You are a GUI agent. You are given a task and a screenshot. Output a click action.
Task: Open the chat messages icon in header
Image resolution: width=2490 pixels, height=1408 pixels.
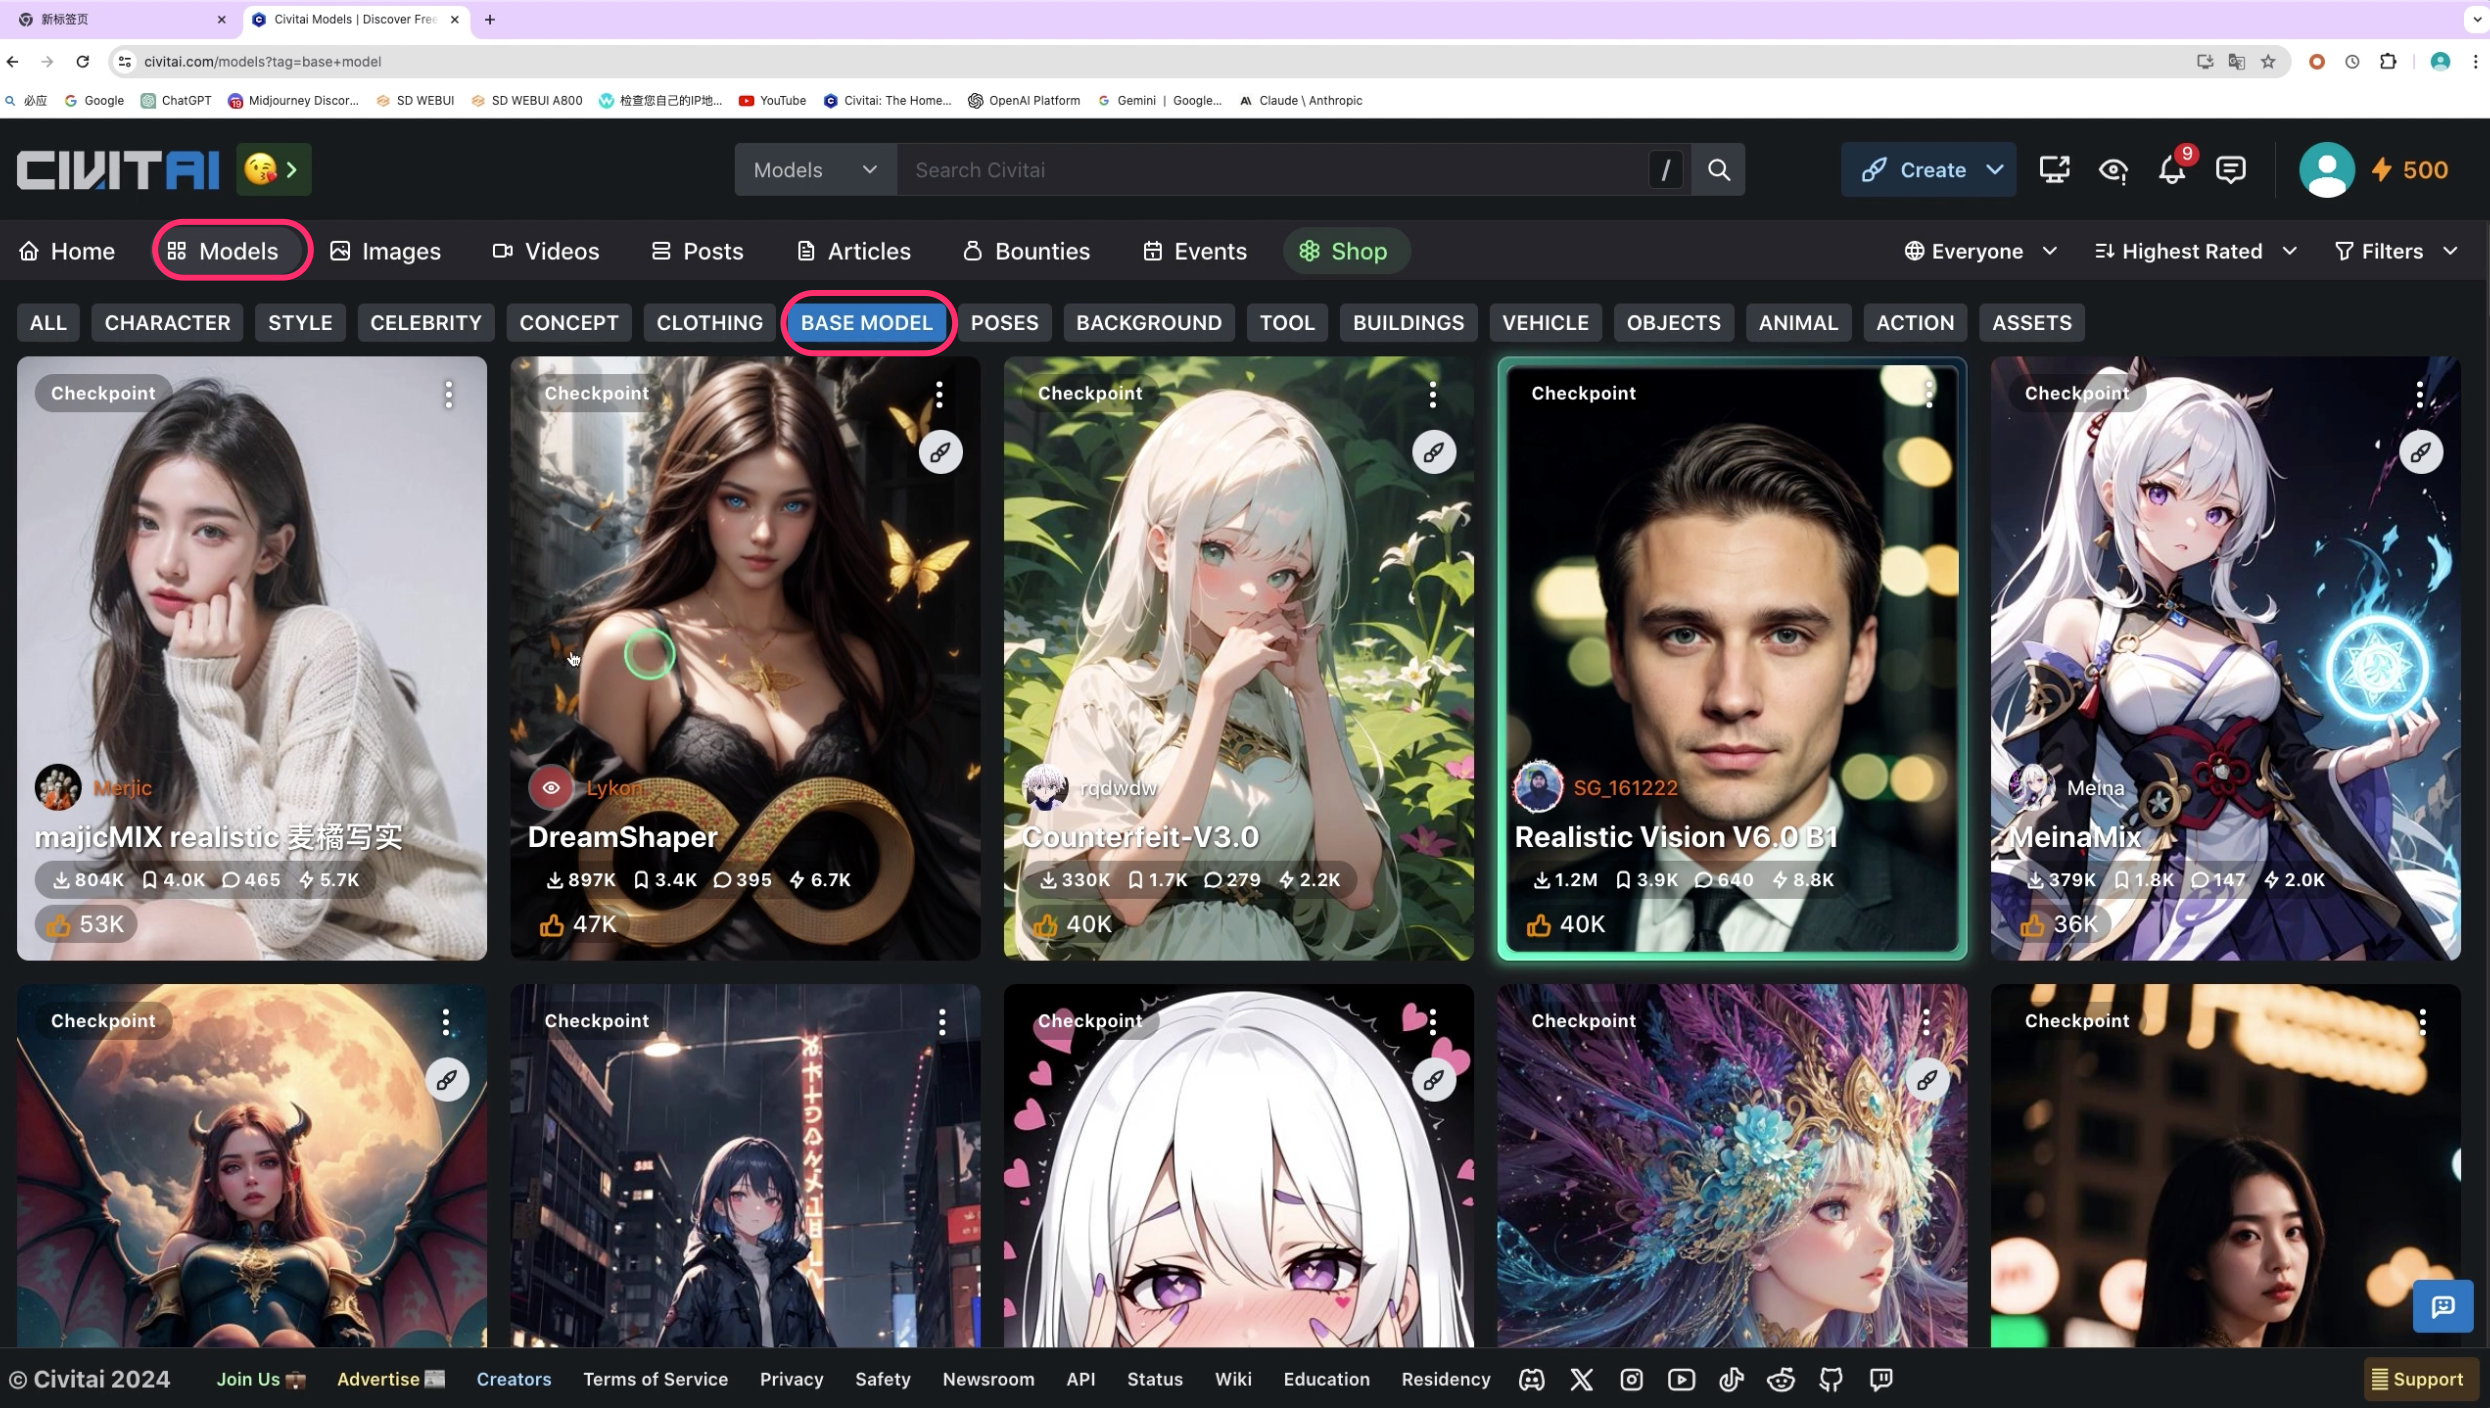click(2231, 170)
